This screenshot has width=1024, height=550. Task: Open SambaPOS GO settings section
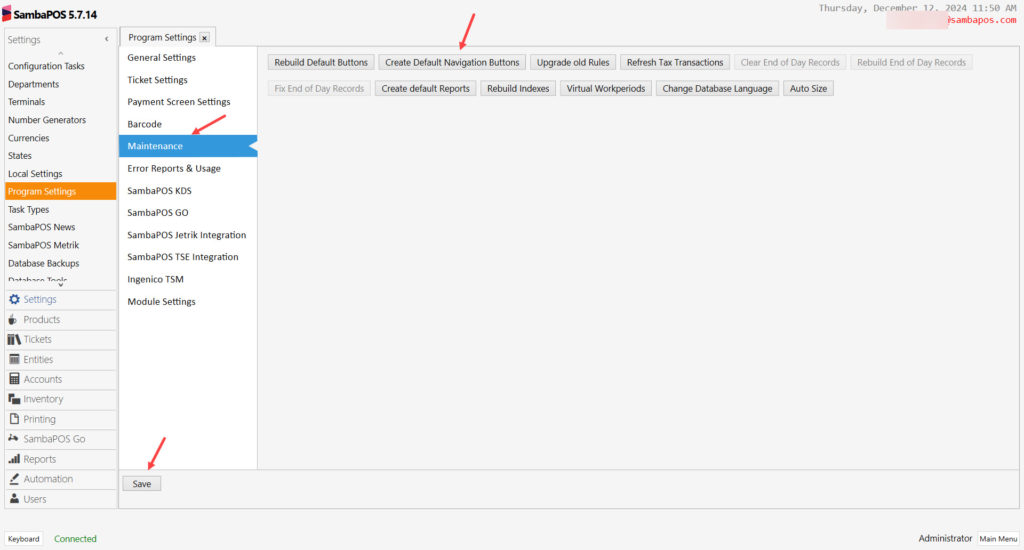click(x=188, y=213)
